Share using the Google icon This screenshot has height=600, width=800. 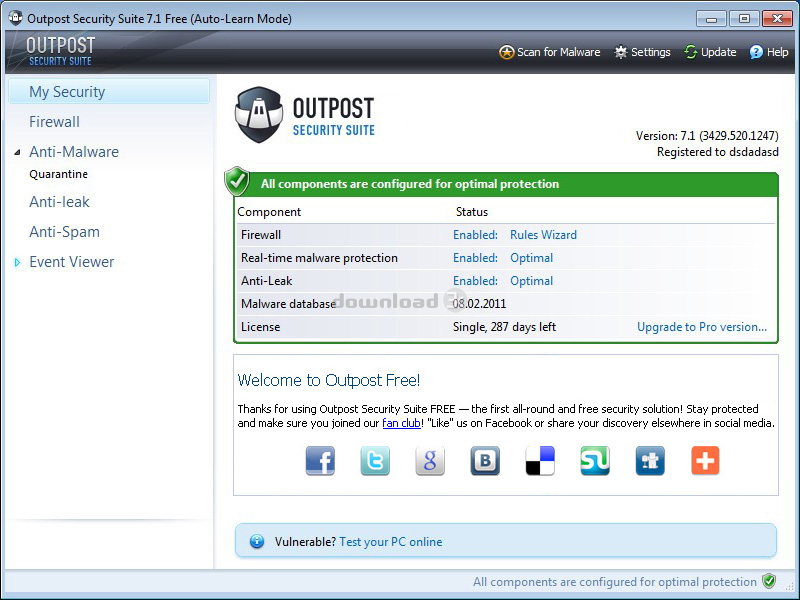point(430,461)
